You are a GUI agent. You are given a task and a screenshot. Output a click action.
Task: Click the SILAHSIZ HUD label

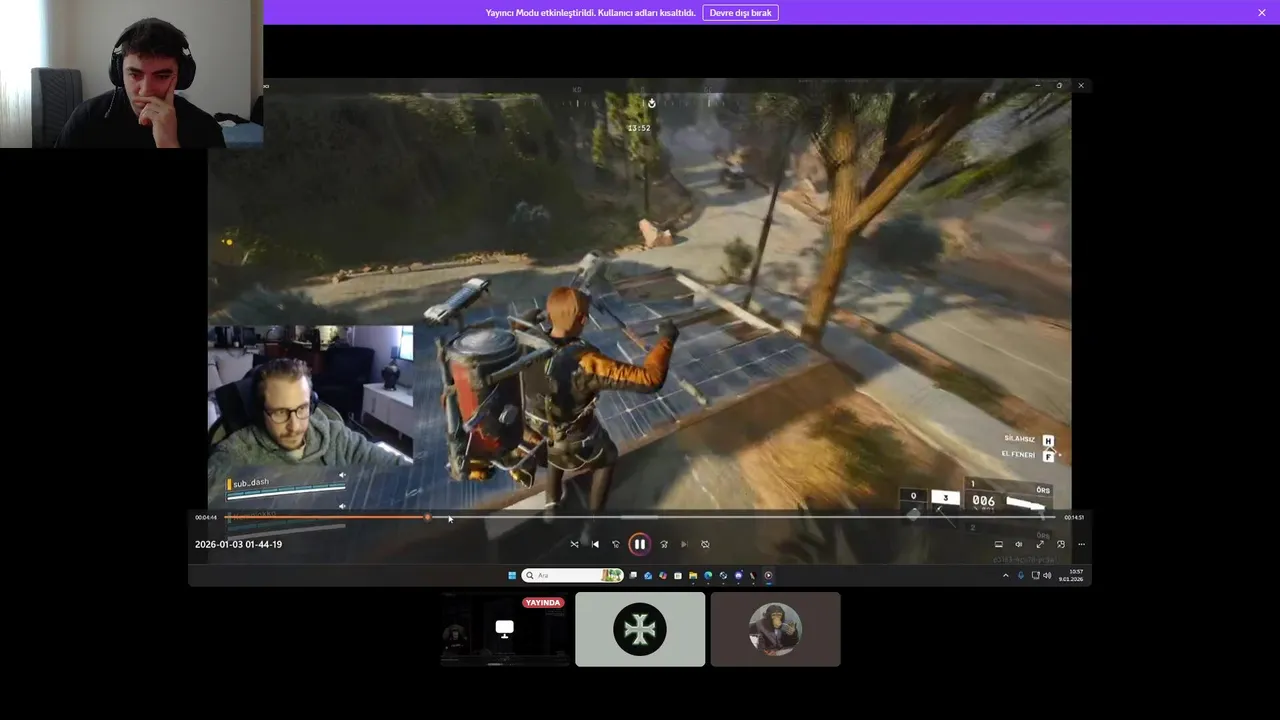point(1019,439)
